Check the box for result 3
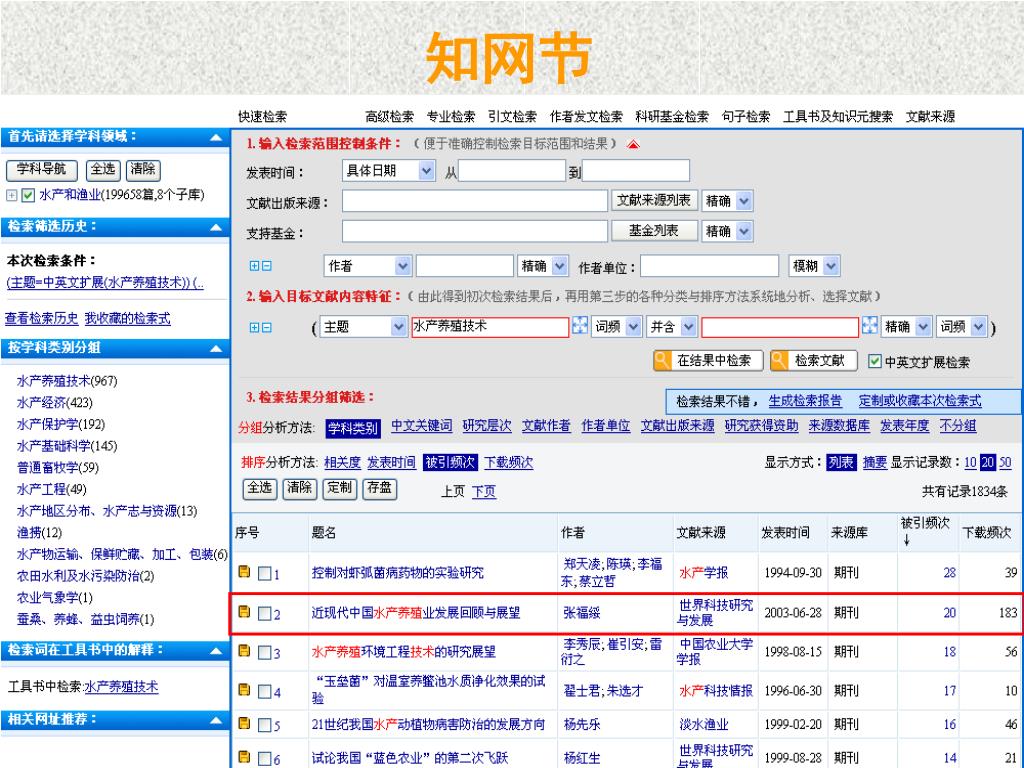The image size is (1024, 768). pos(264,652)
